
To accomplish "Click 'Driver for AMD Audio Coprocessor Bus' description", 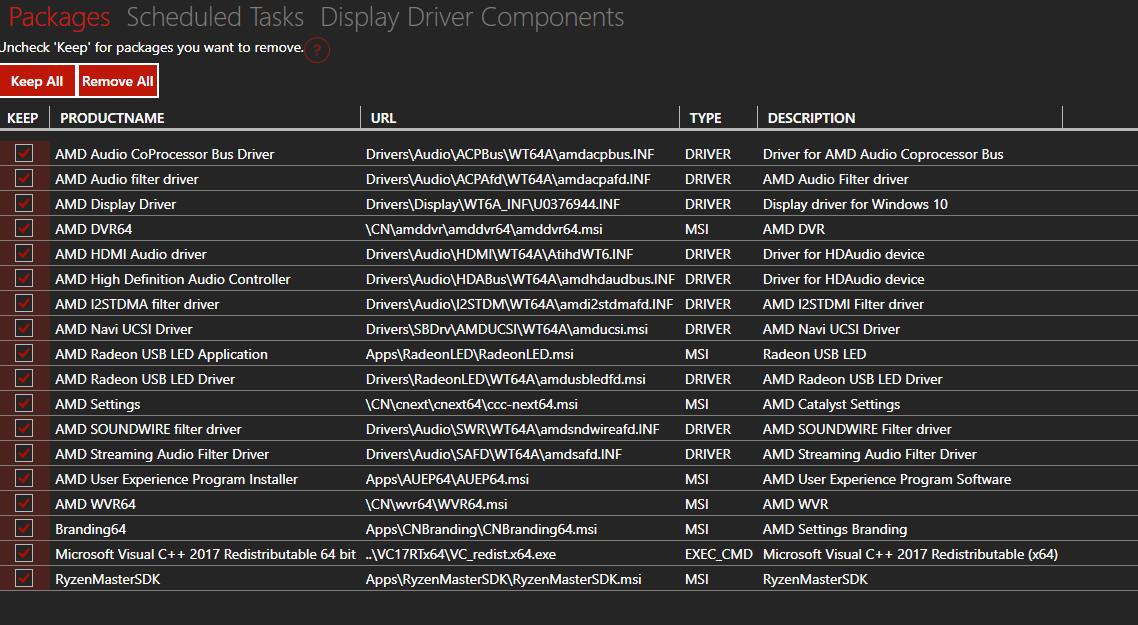I will tap(883, 154).
